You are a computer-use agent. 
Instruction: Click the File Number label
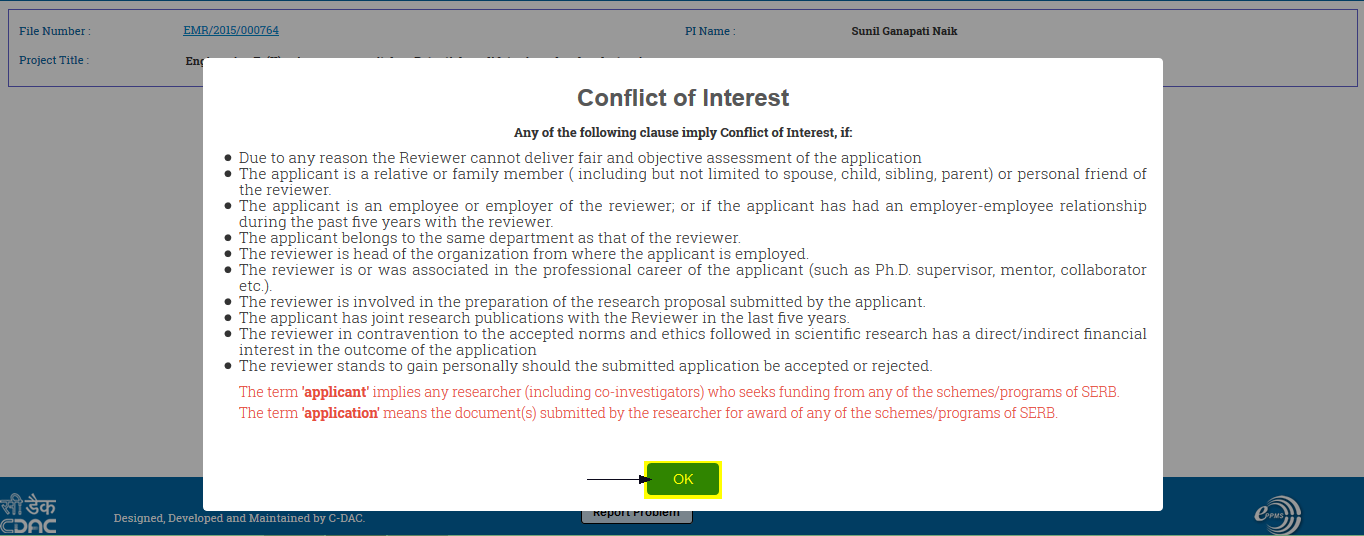click(x=54, y=31)
